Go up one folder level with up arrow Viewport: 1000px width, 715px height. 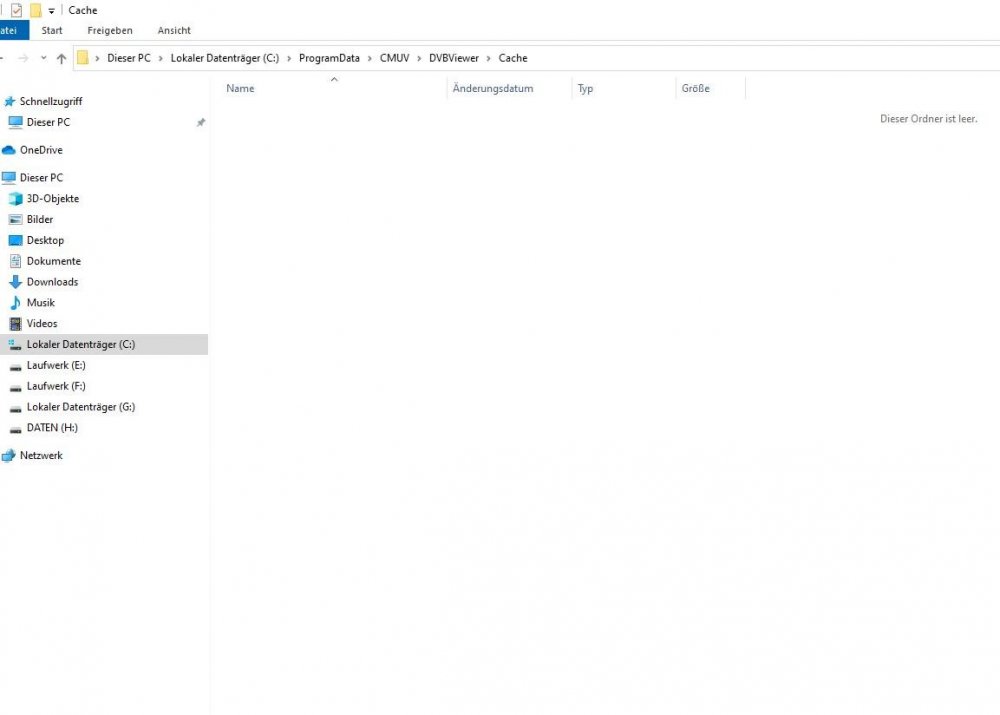tap(61, 59)
